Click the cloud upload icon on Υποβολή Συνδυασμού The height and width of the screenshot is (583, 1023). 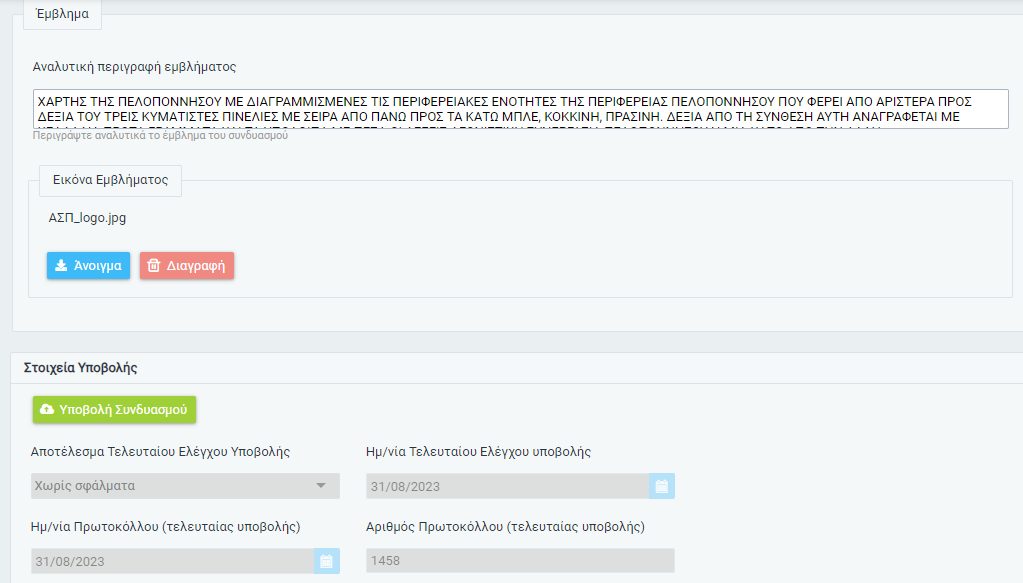pos(46,410)
